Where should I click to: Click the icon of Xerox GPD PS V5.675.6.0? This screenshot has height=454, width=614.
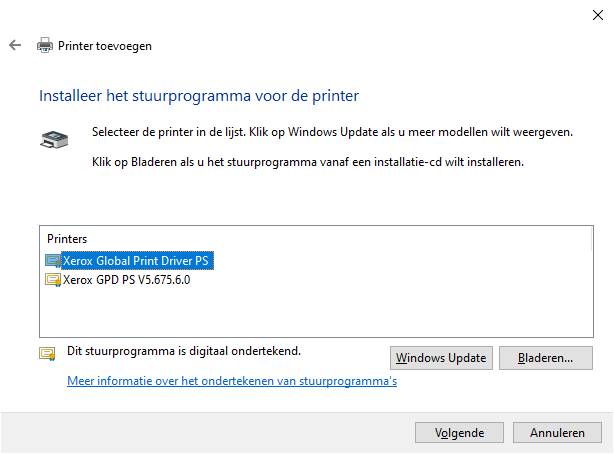coord(53,280)
